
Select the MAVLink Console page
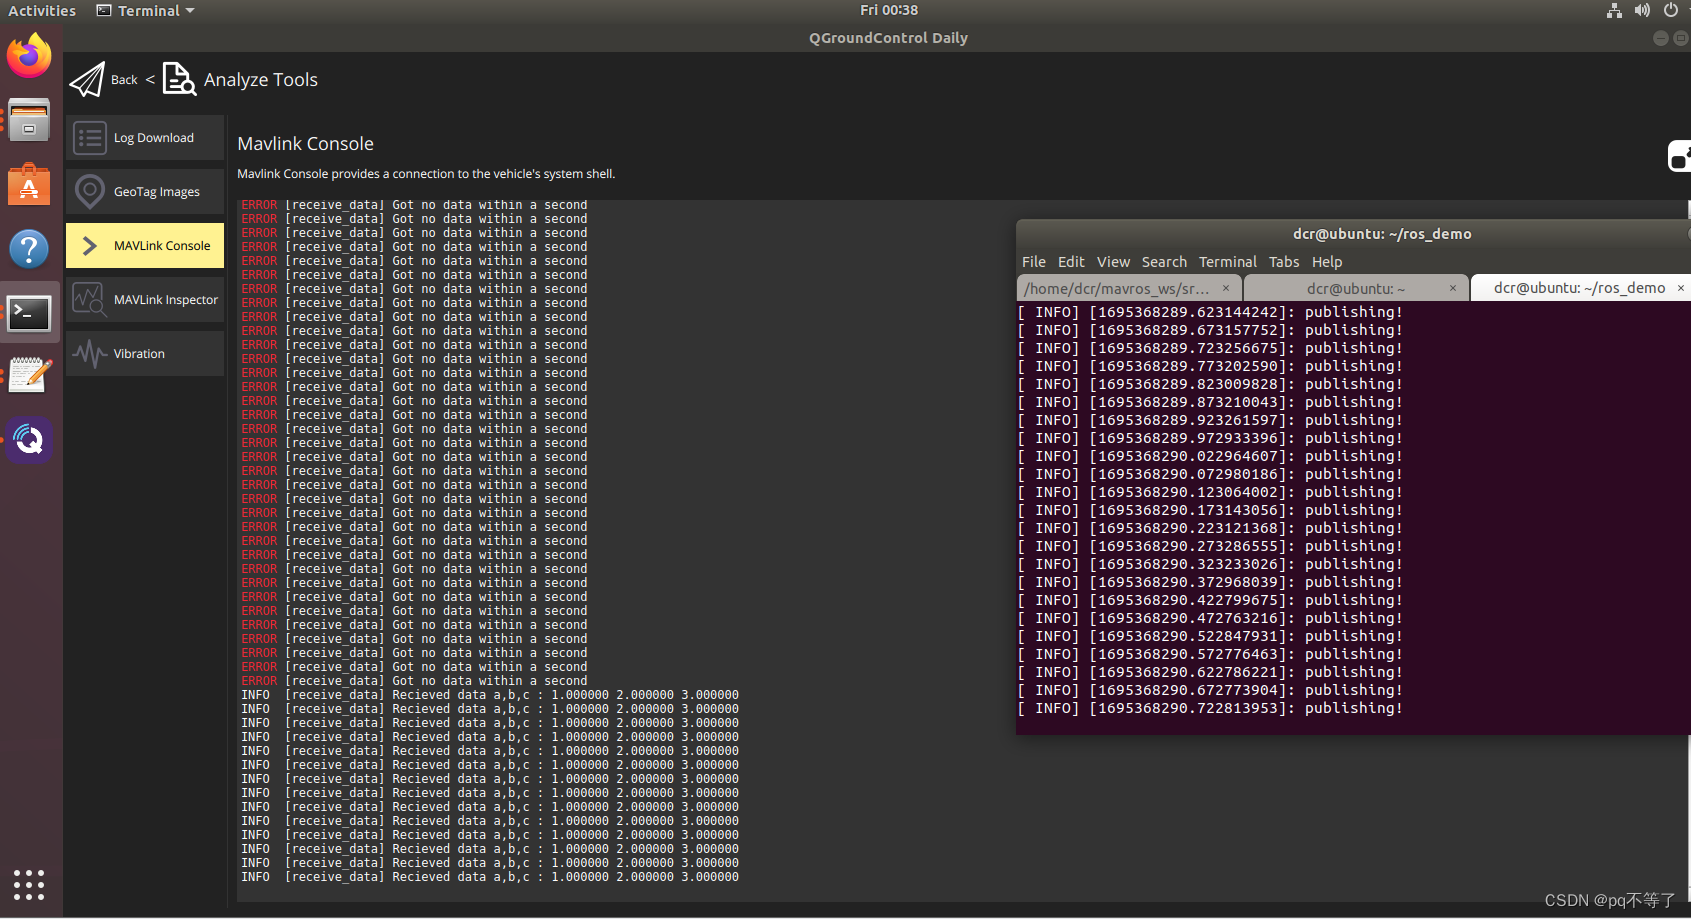145,246
